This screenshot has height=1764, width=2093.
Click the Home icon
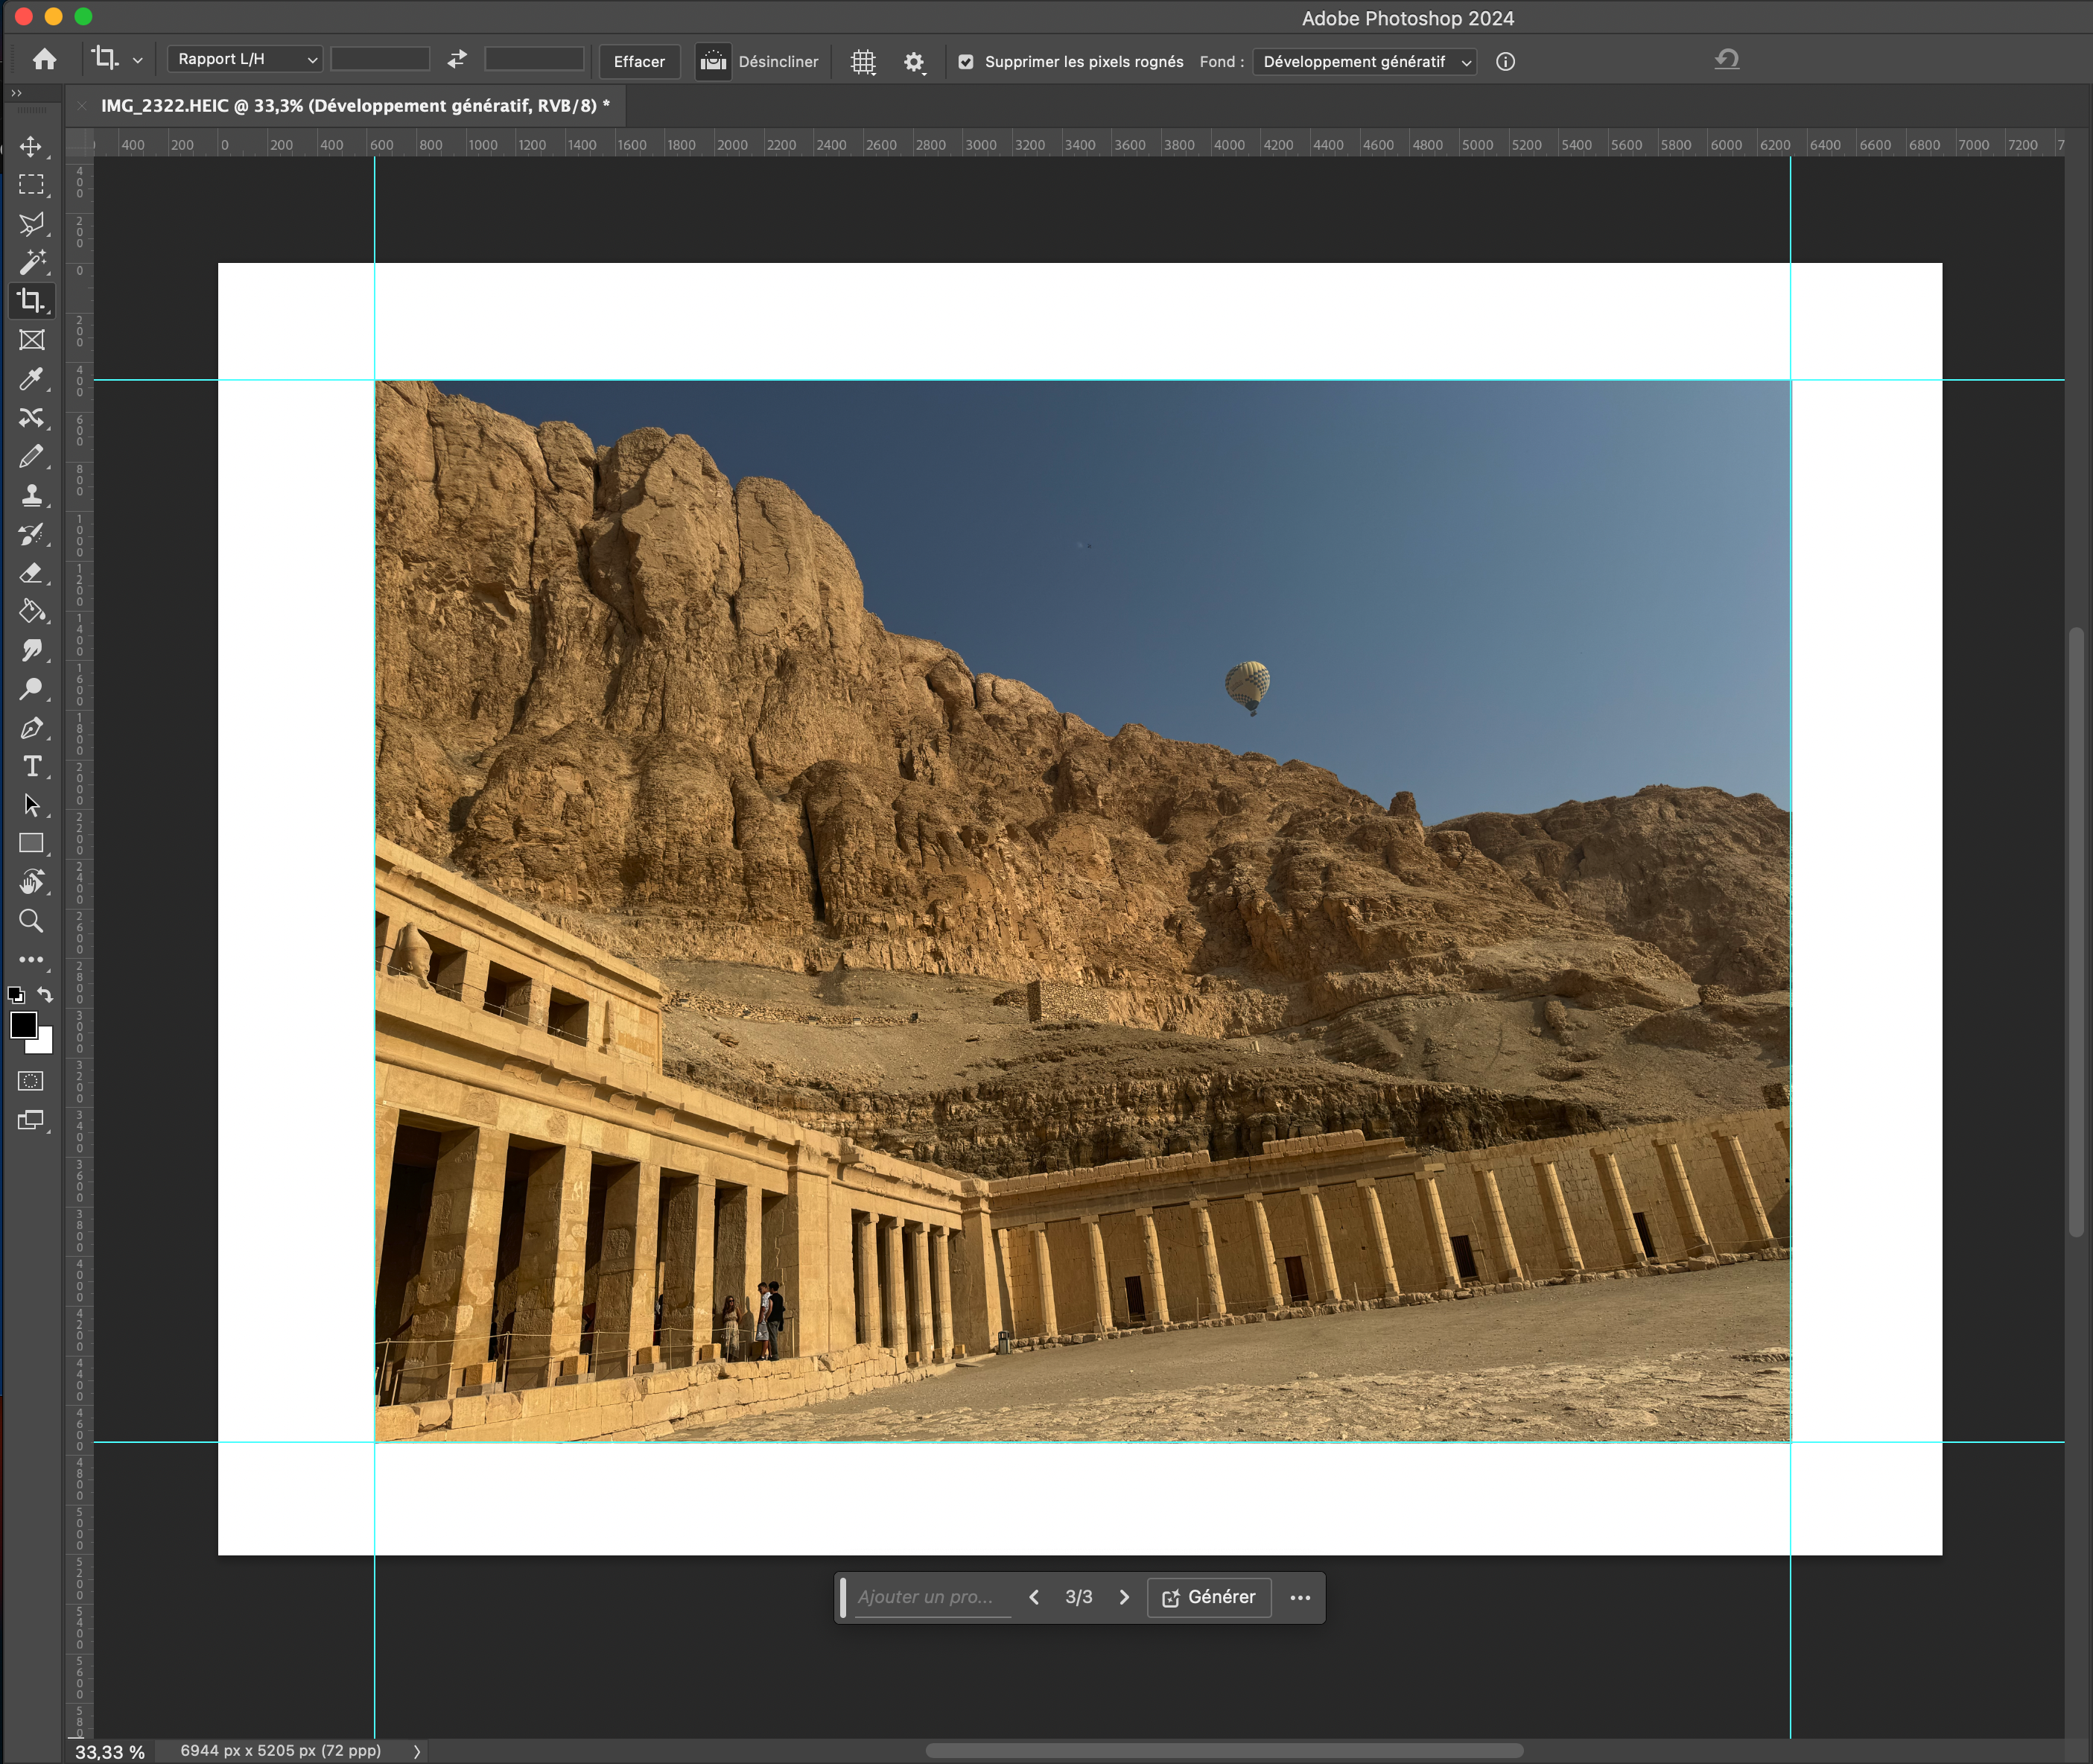point(44,60)
